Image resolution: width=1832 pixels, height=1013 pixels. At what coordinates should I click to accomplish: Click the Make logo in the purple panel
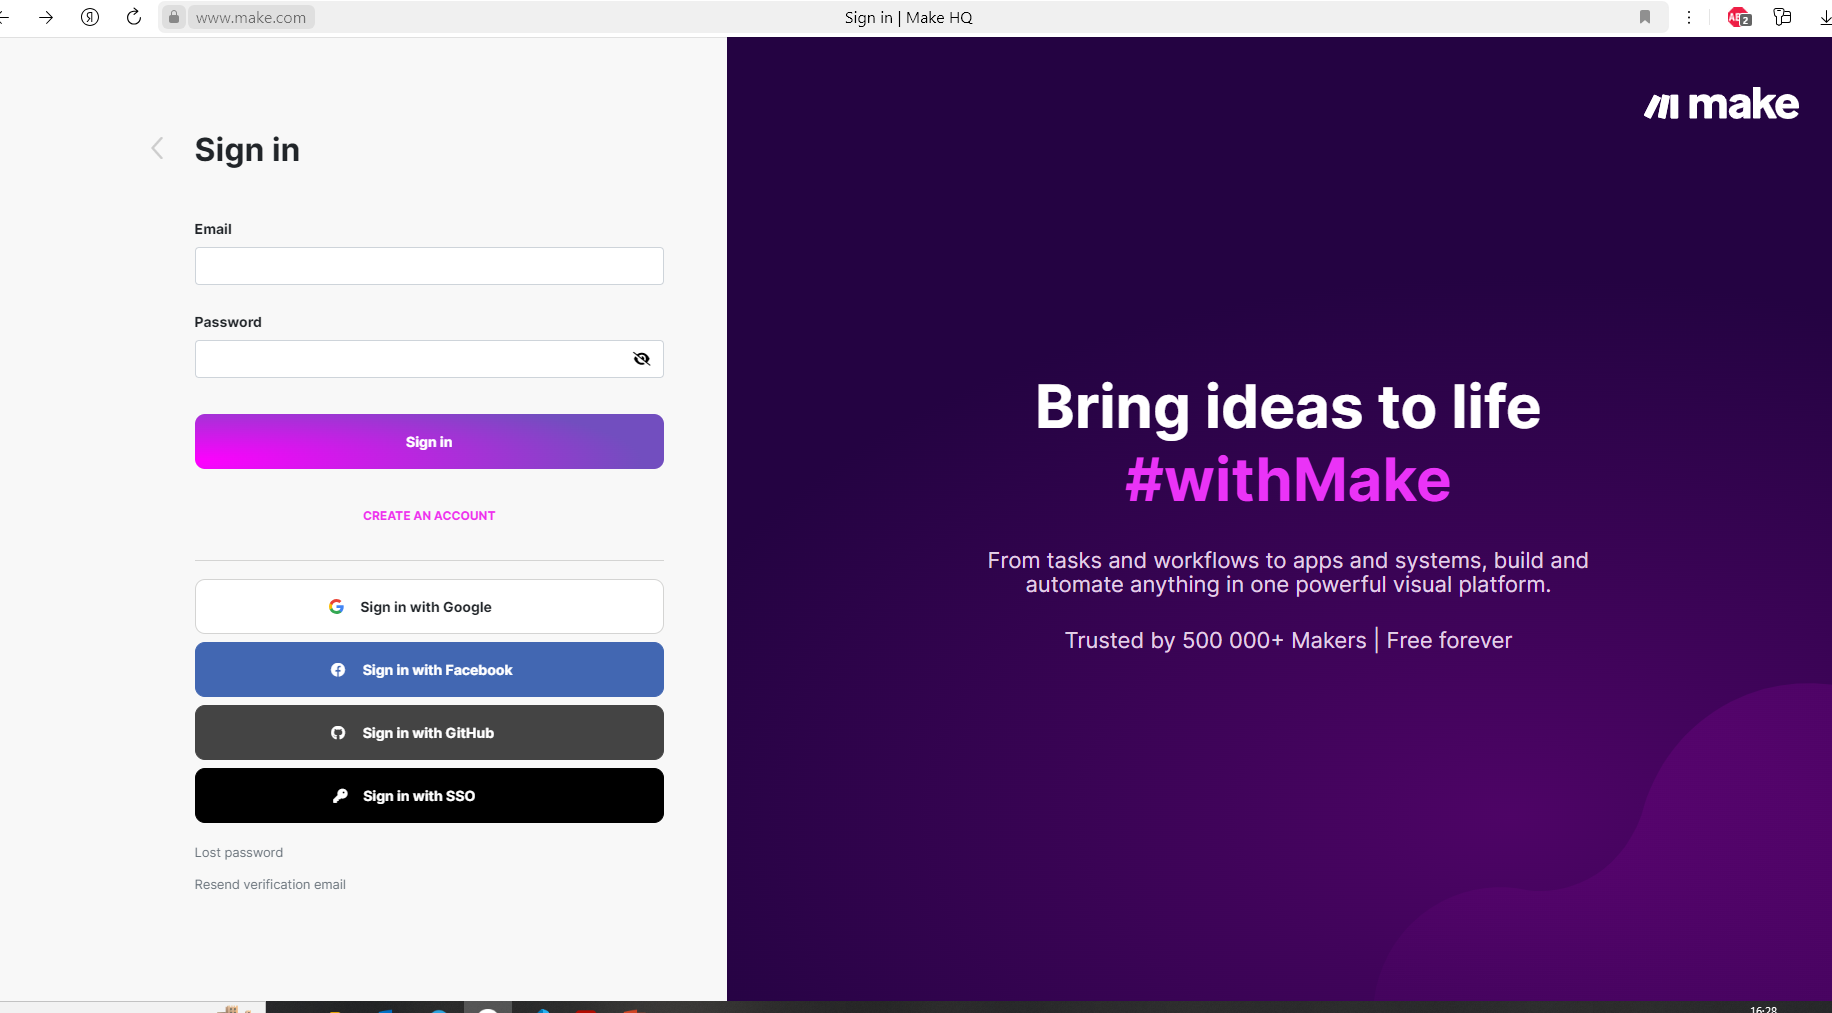1721,104
